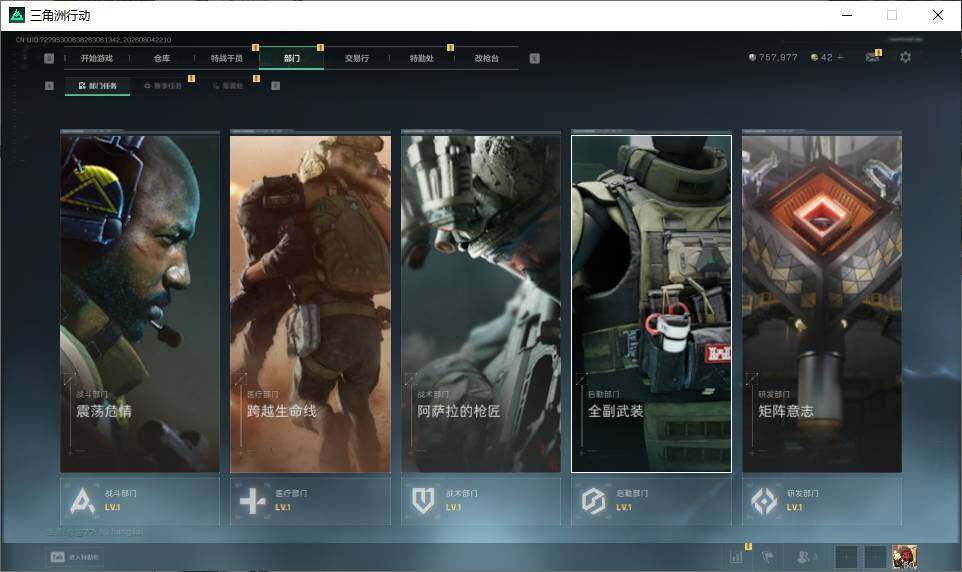Open the 矩阵意志 research department mission card
The width and height of the screenshot is (962, 572).
822,304
